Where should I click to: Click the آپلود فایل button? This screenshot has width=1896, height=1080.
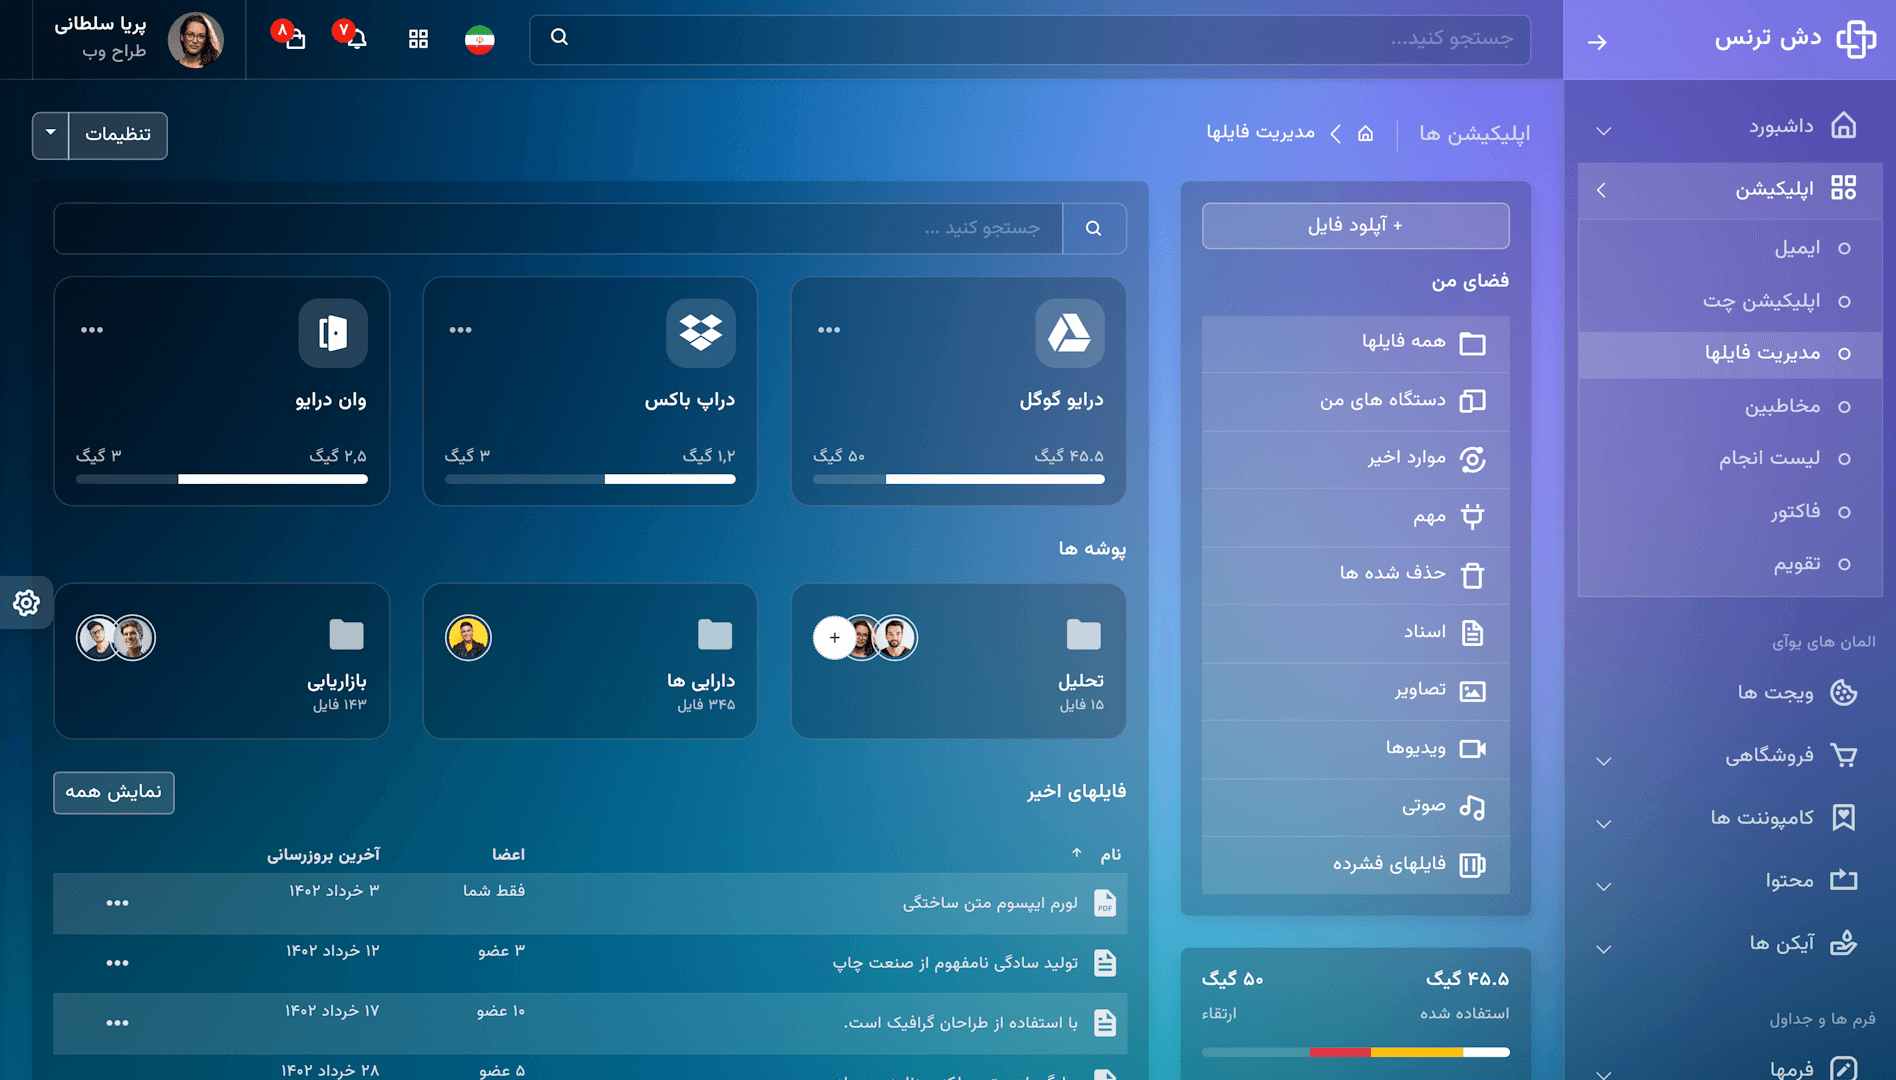click(1356, 226)
